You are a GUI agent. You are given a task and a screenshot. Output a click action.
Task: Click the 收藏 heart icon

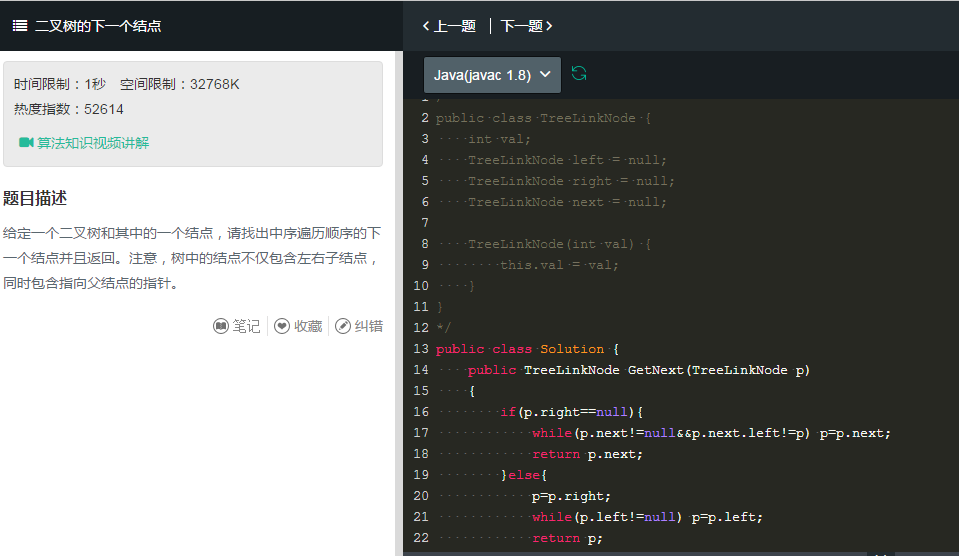pyautogui.click(x=282, y=326)
